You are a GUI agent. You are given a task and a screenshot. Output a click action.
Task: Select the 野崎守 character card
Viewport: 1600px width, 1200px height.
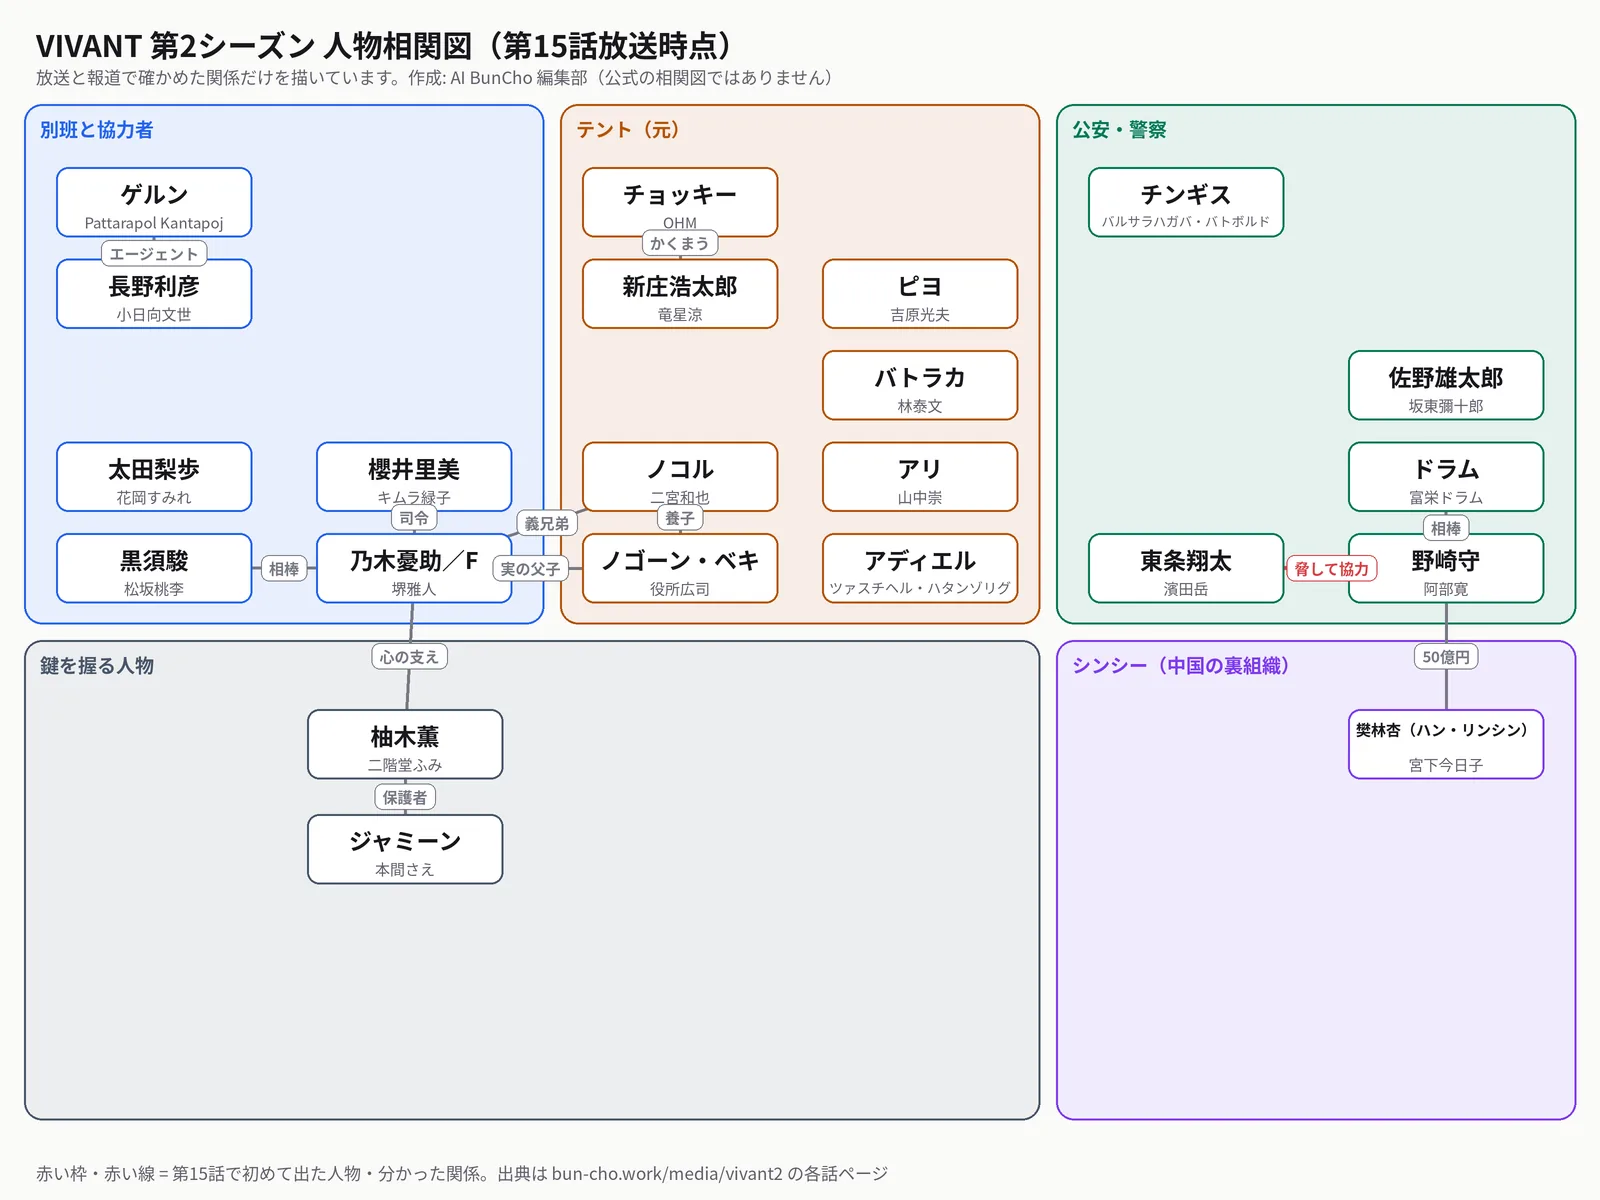(x=1446, y=568)
